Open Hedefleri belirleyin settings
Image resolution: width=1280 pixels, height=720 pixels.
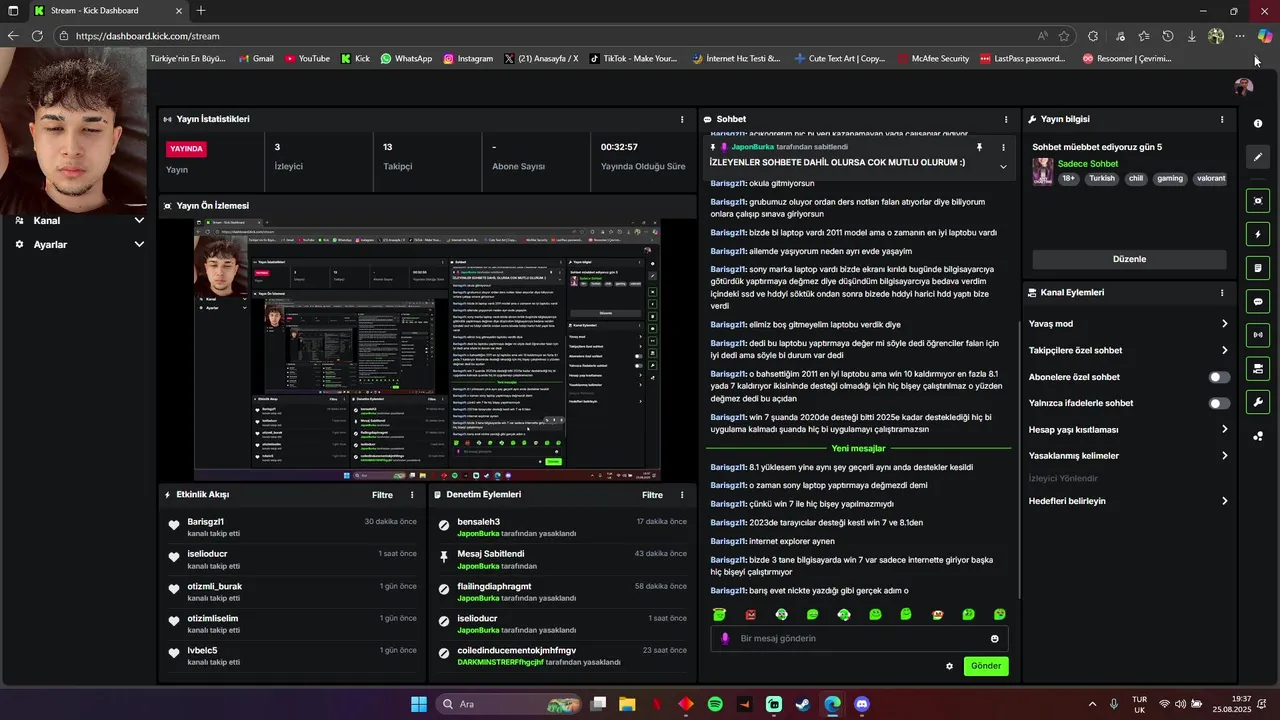1128,501
